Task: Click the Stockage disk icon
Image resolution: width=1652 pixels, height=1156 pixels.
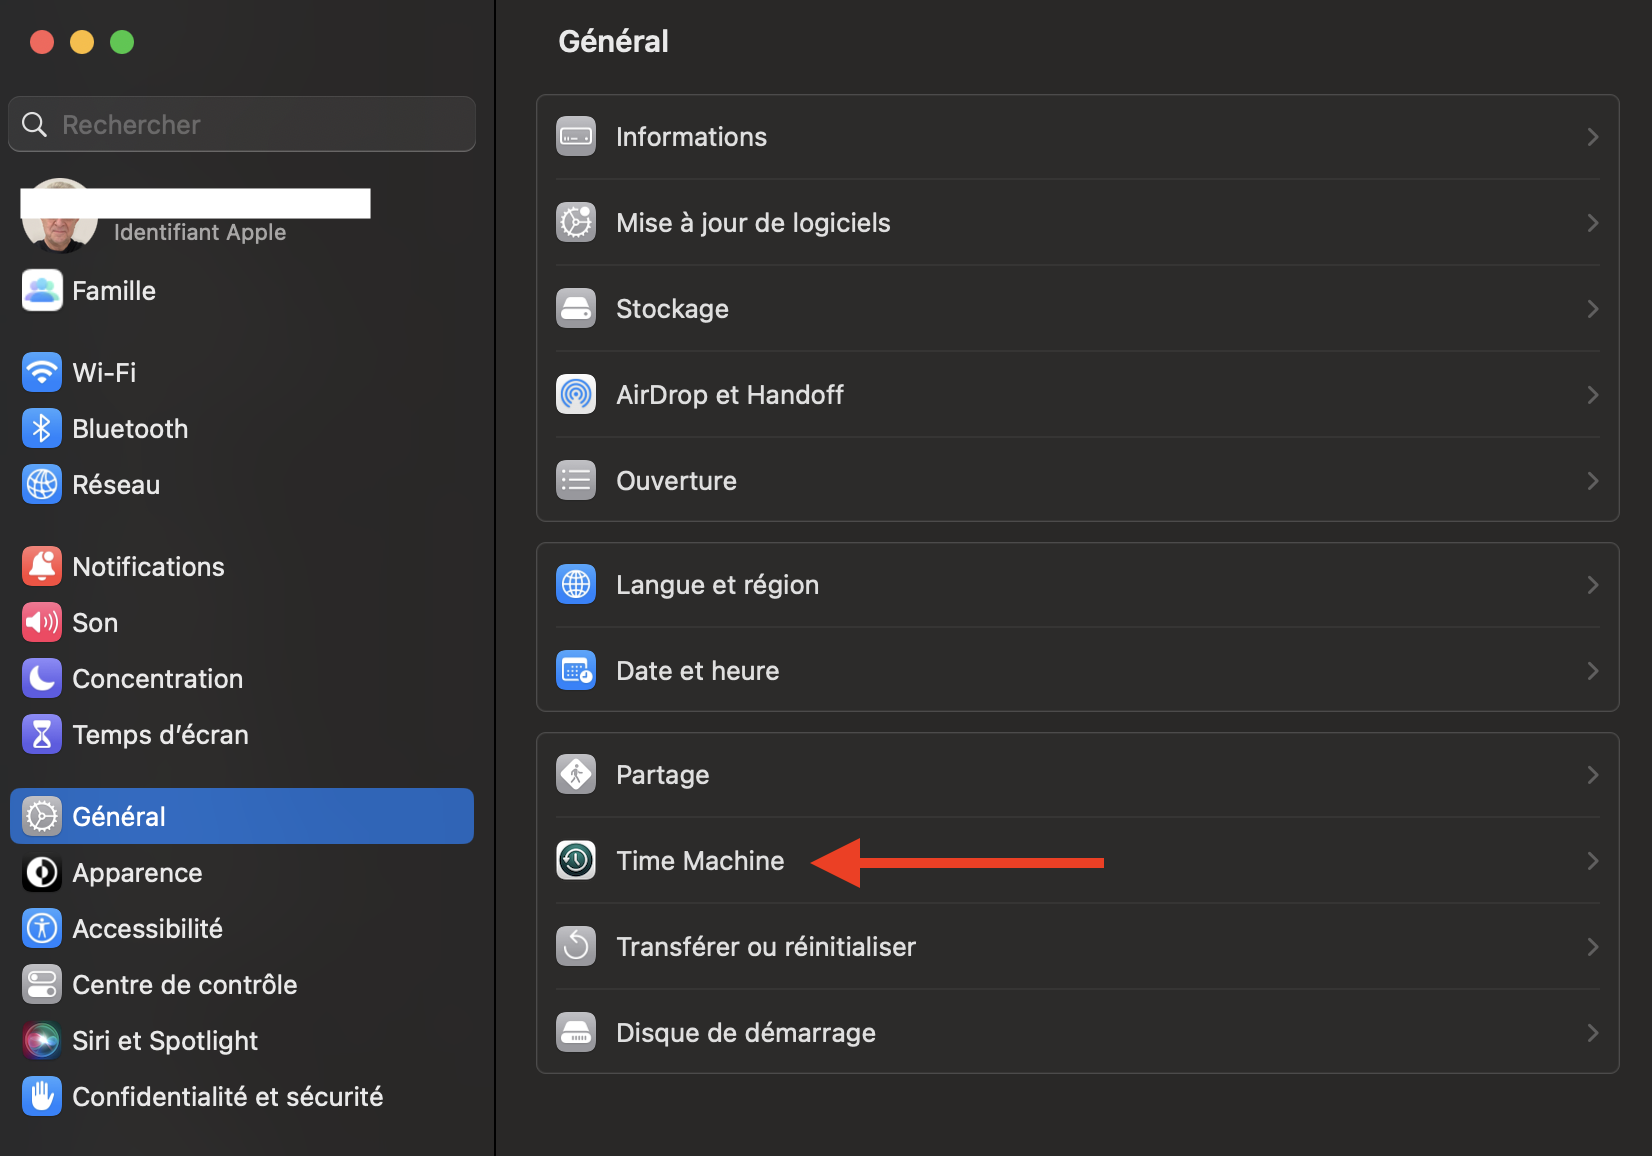Action: 576,309
